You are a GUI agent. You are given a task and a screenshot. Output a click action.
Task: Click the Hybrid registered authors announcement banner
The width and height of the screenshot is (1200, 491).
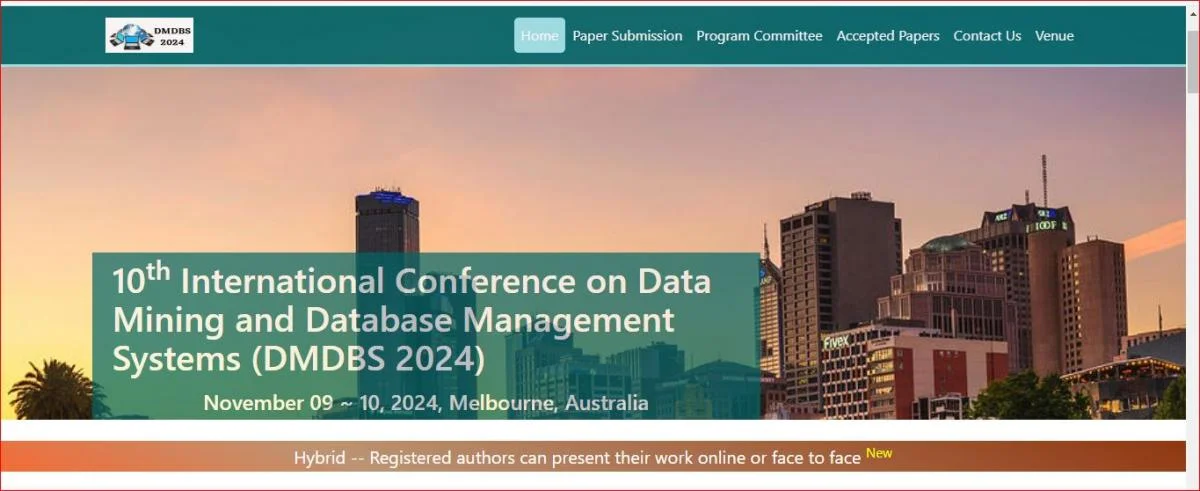[x=593, y=456]
